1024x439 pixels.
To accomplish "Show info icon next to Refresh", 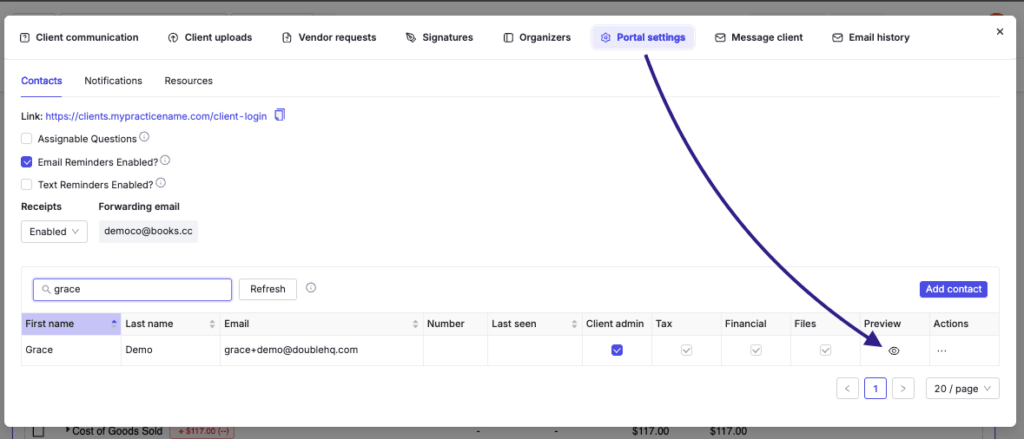I will (311, 287).
